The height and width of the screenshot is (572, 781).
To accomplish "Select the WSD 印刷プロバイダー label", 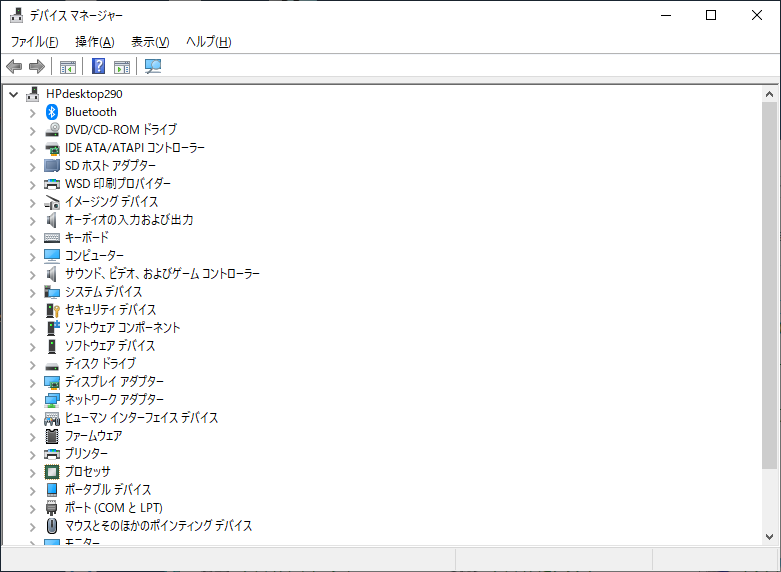I will (118, 184).
